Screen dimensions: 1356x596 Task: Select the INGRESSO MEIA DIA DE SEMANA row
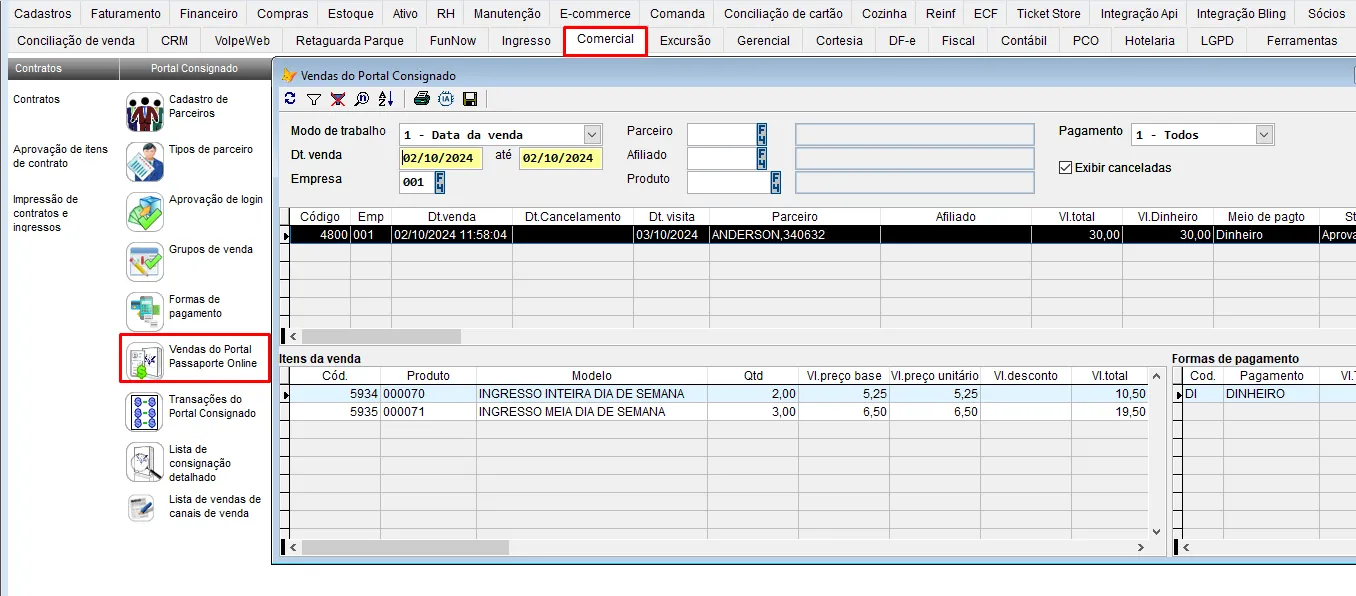pos(571,412)
